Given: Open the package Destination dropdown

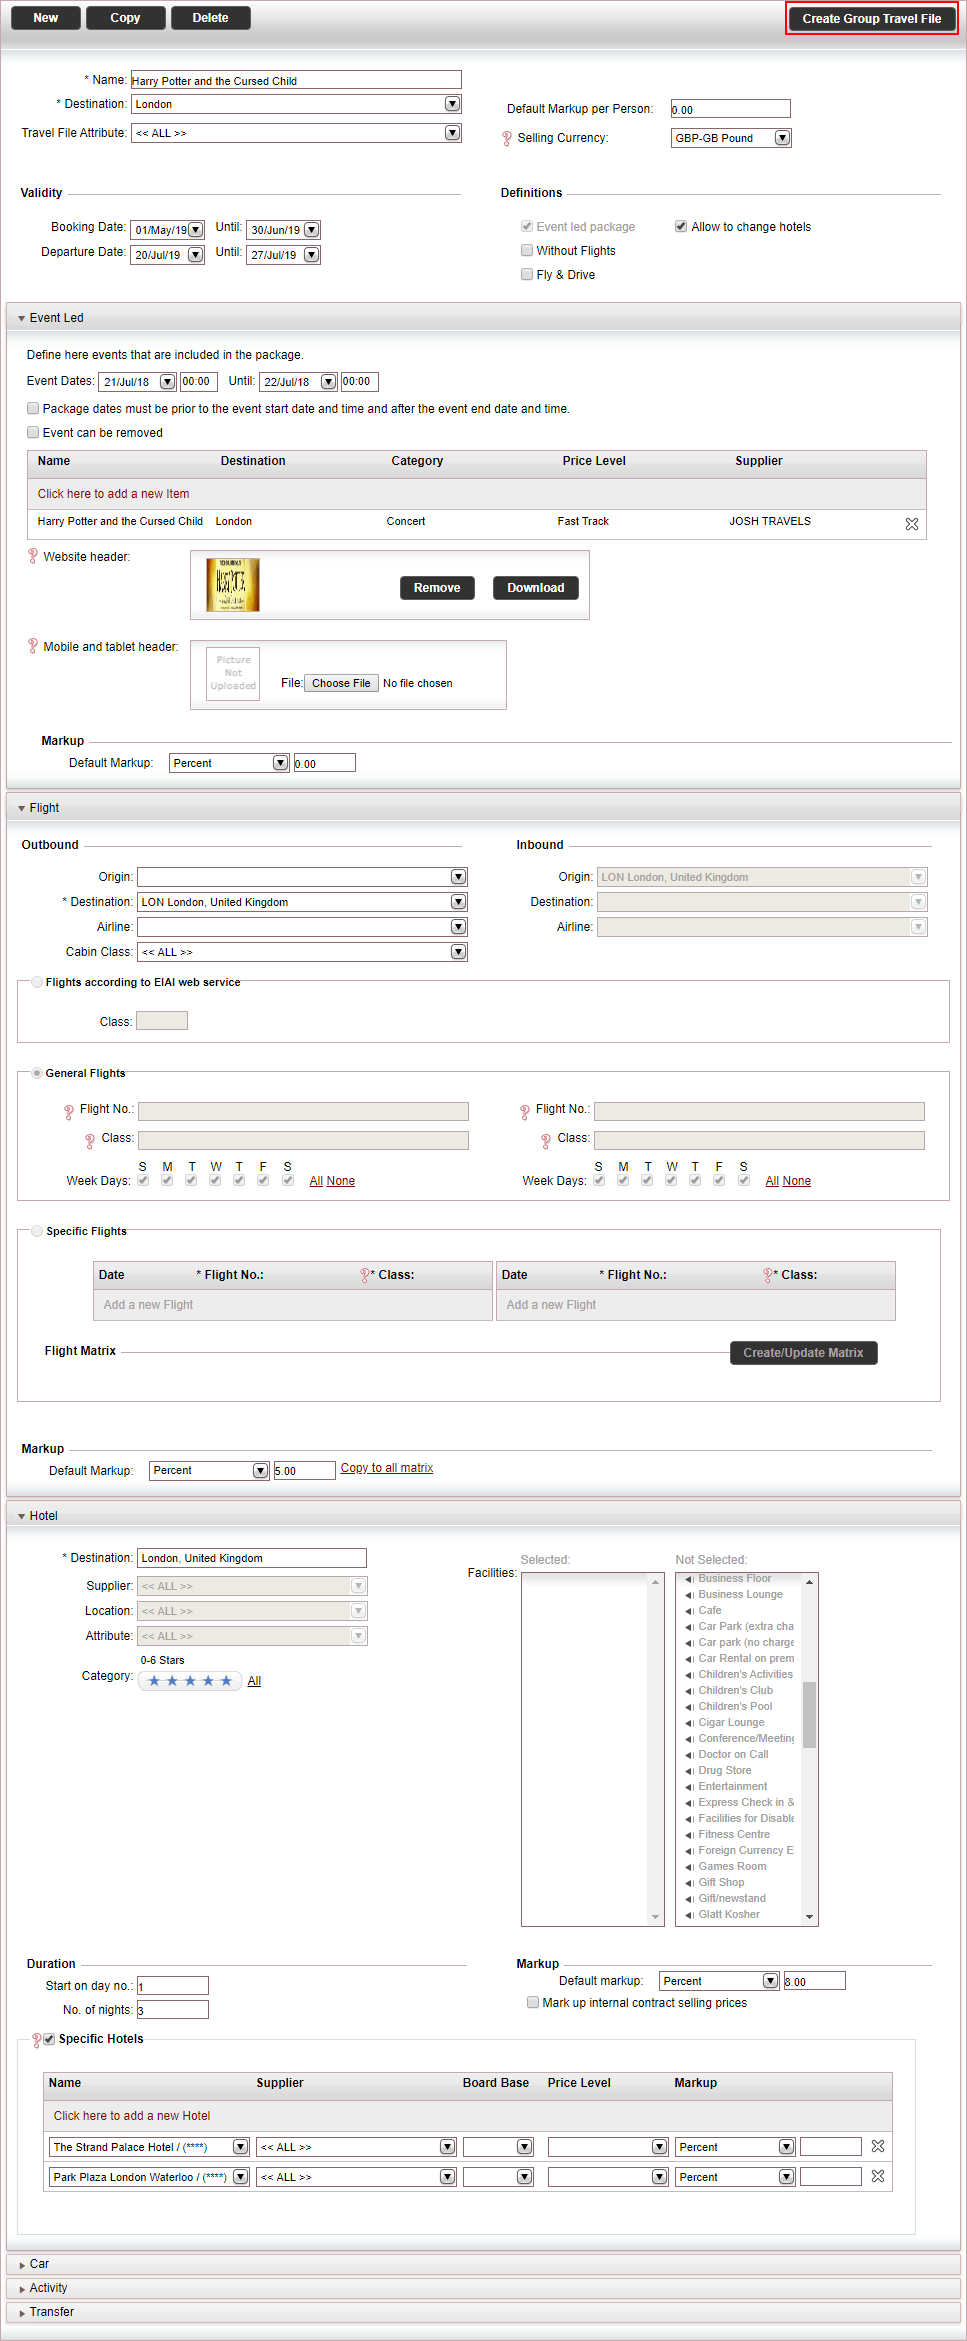Looking at the screenshot, I should pos(453,104).
